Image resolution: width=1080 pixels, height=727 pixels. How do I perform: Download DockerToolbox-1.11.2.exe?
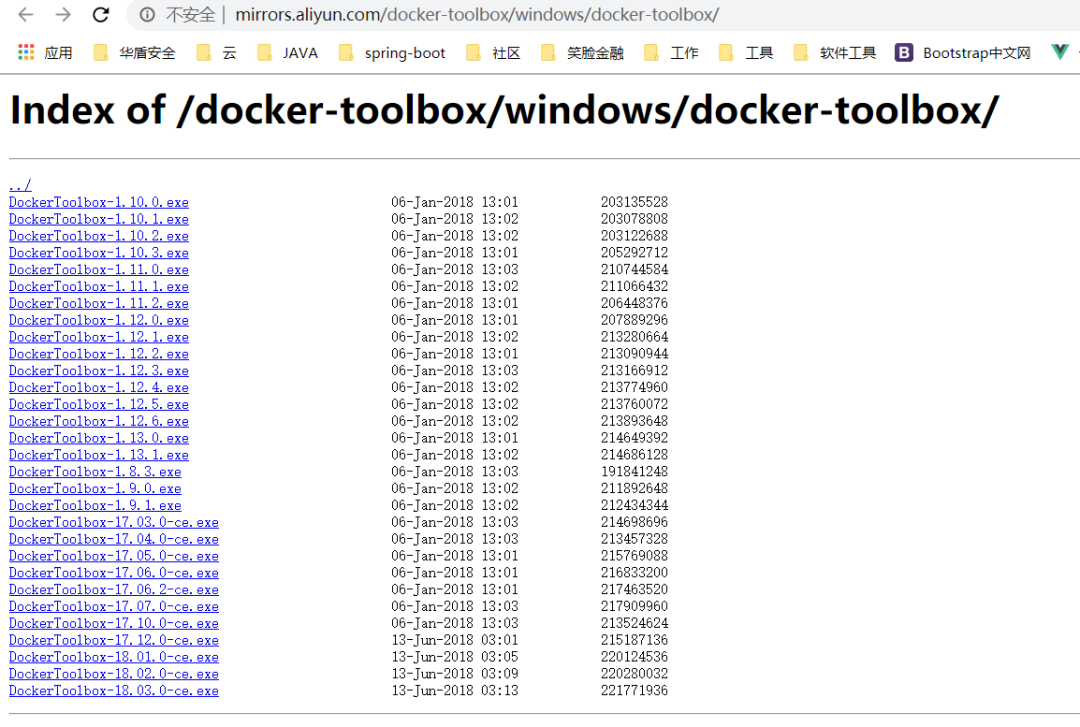click(x=98, y=303)
